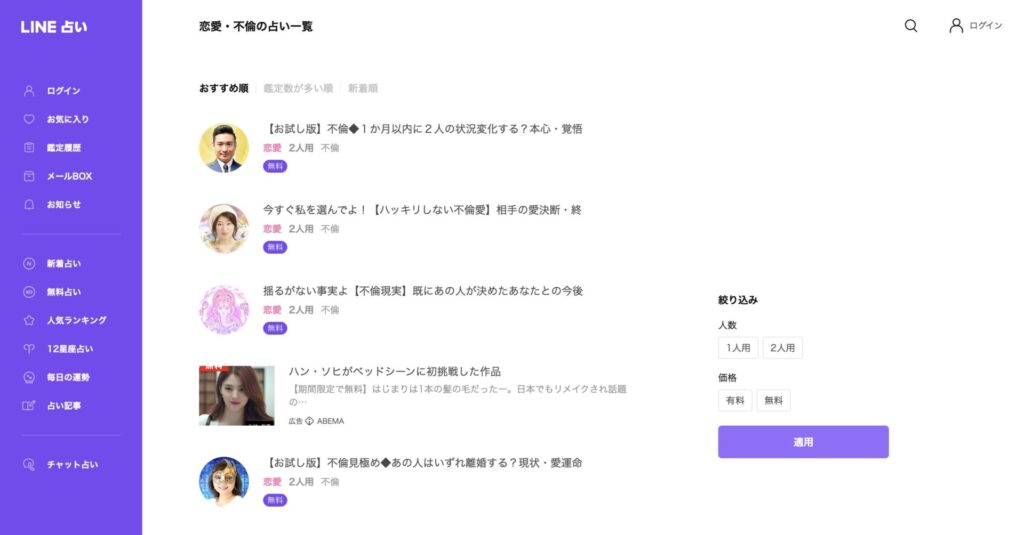The width and height of the screenshot is (1024, 535).
Task: Toggle the 無料 price filter
Action: pyautogui.click(x=774, y=400)
